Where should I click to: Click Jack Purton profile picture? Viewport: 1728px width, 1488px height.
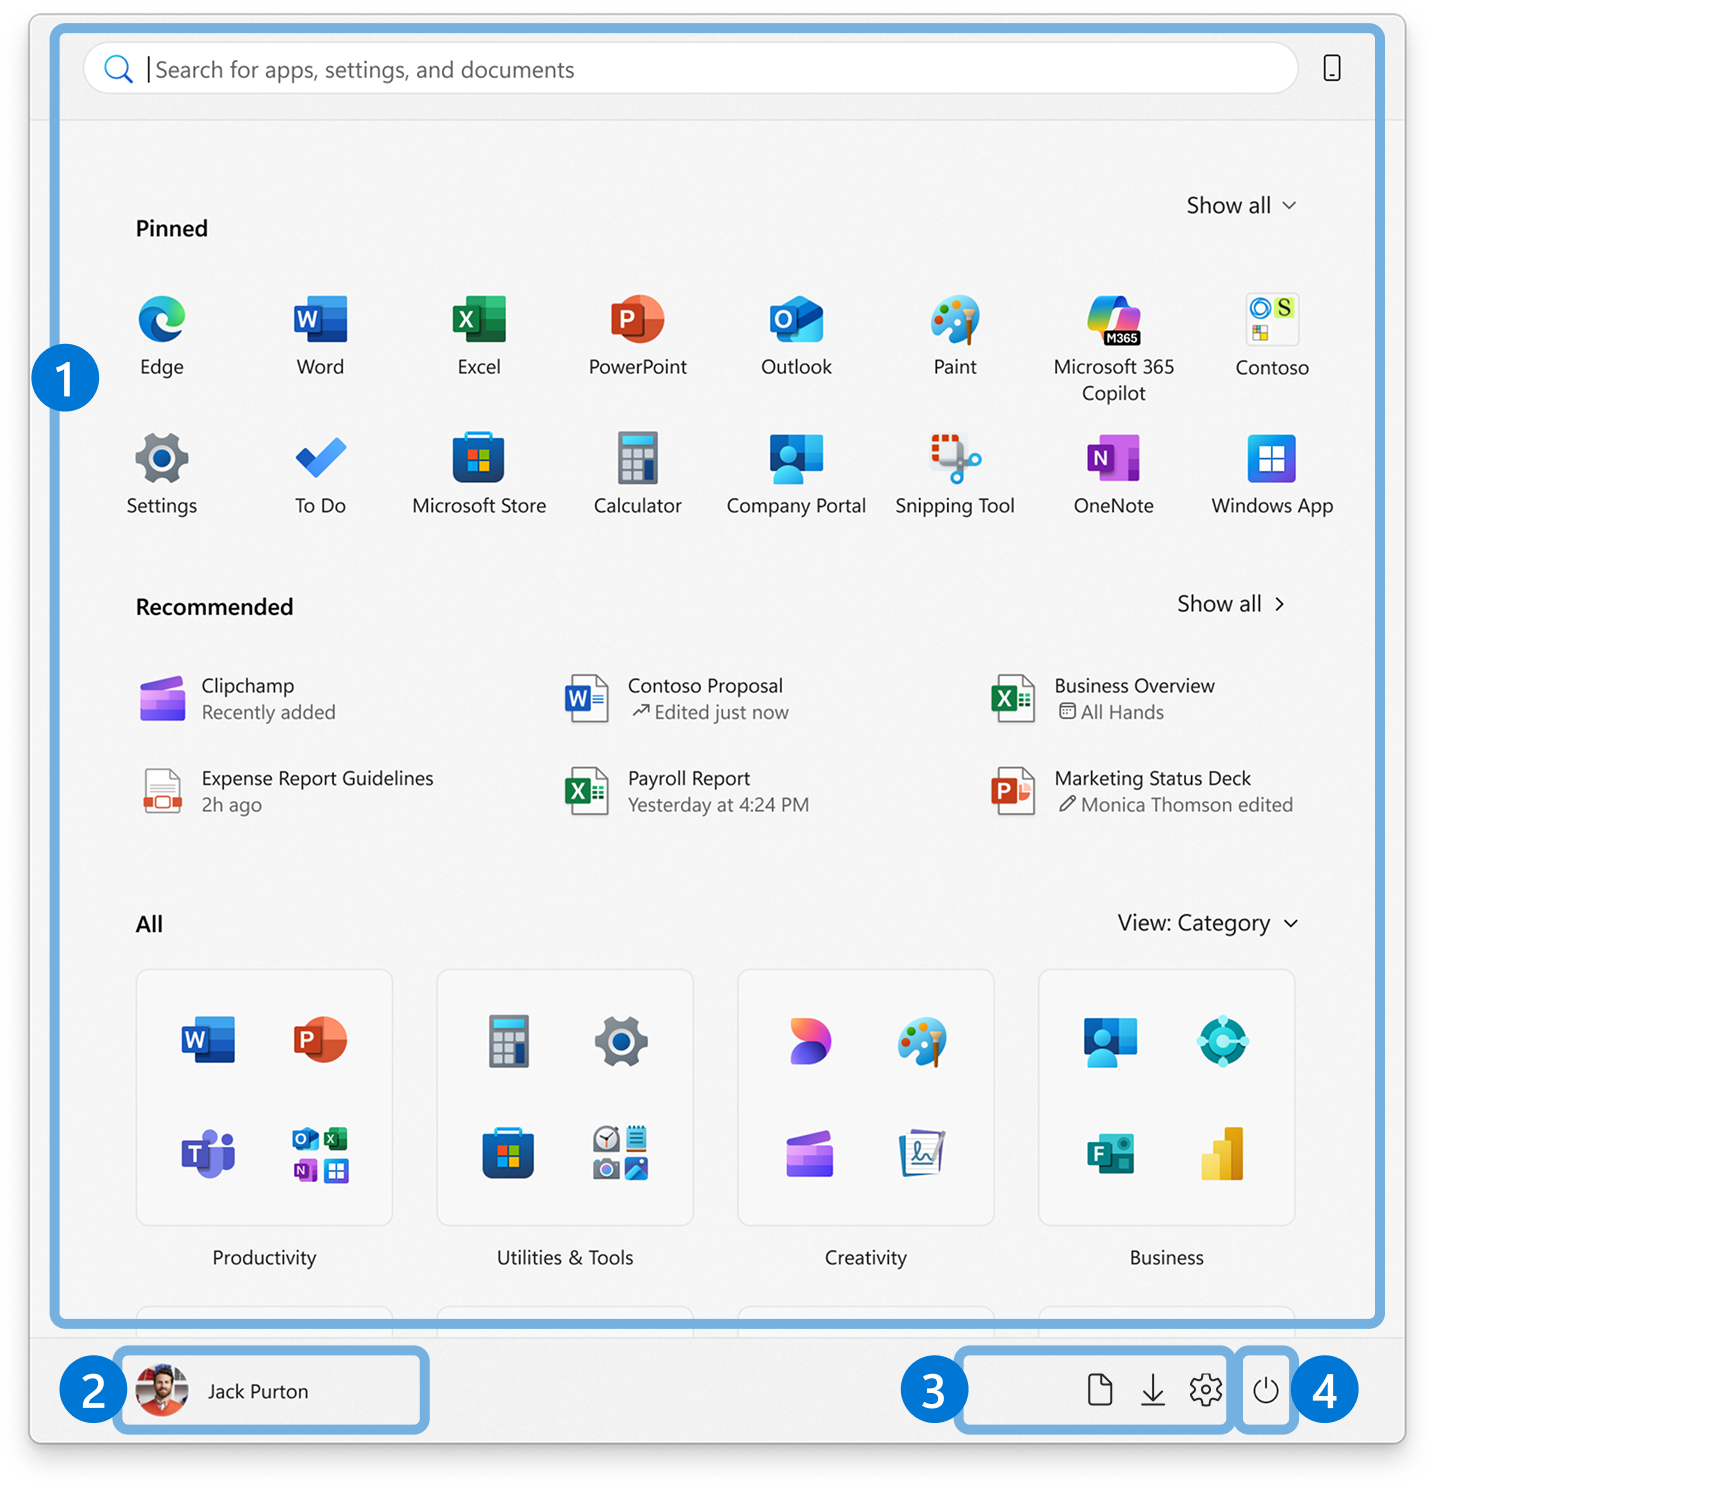pos(162,1391)
